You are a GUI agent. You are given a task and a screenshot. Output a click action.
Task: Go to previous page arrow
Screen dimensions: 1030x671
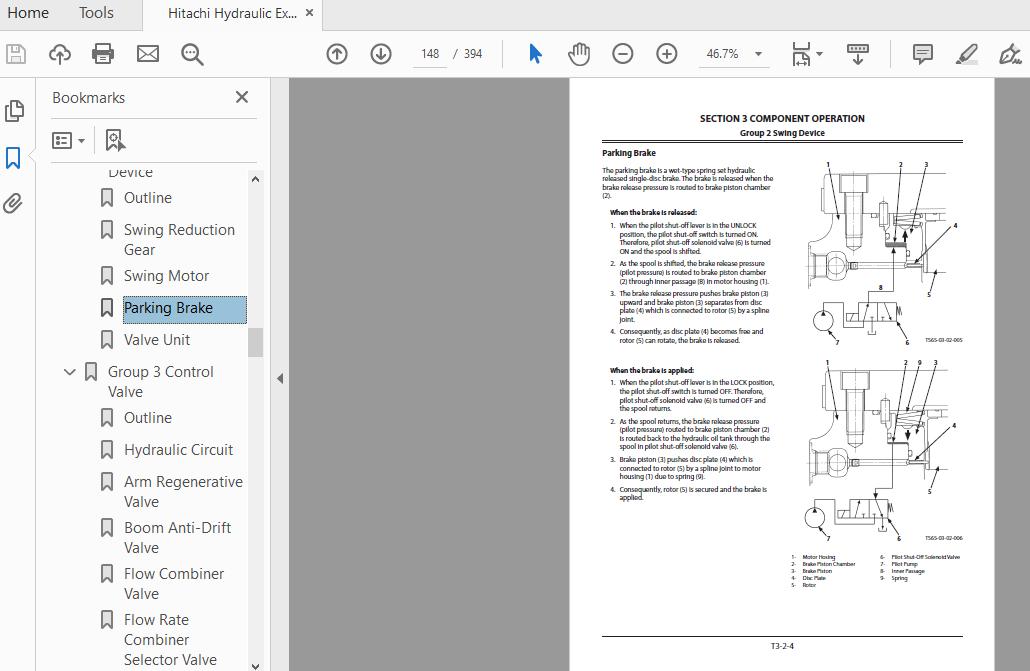pos(337,54)
